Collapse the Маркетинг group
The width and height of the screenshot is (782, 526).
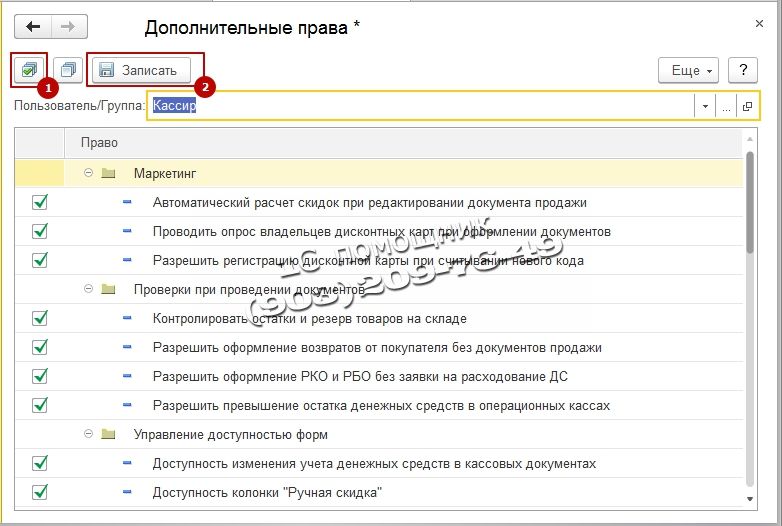[89, 173]
